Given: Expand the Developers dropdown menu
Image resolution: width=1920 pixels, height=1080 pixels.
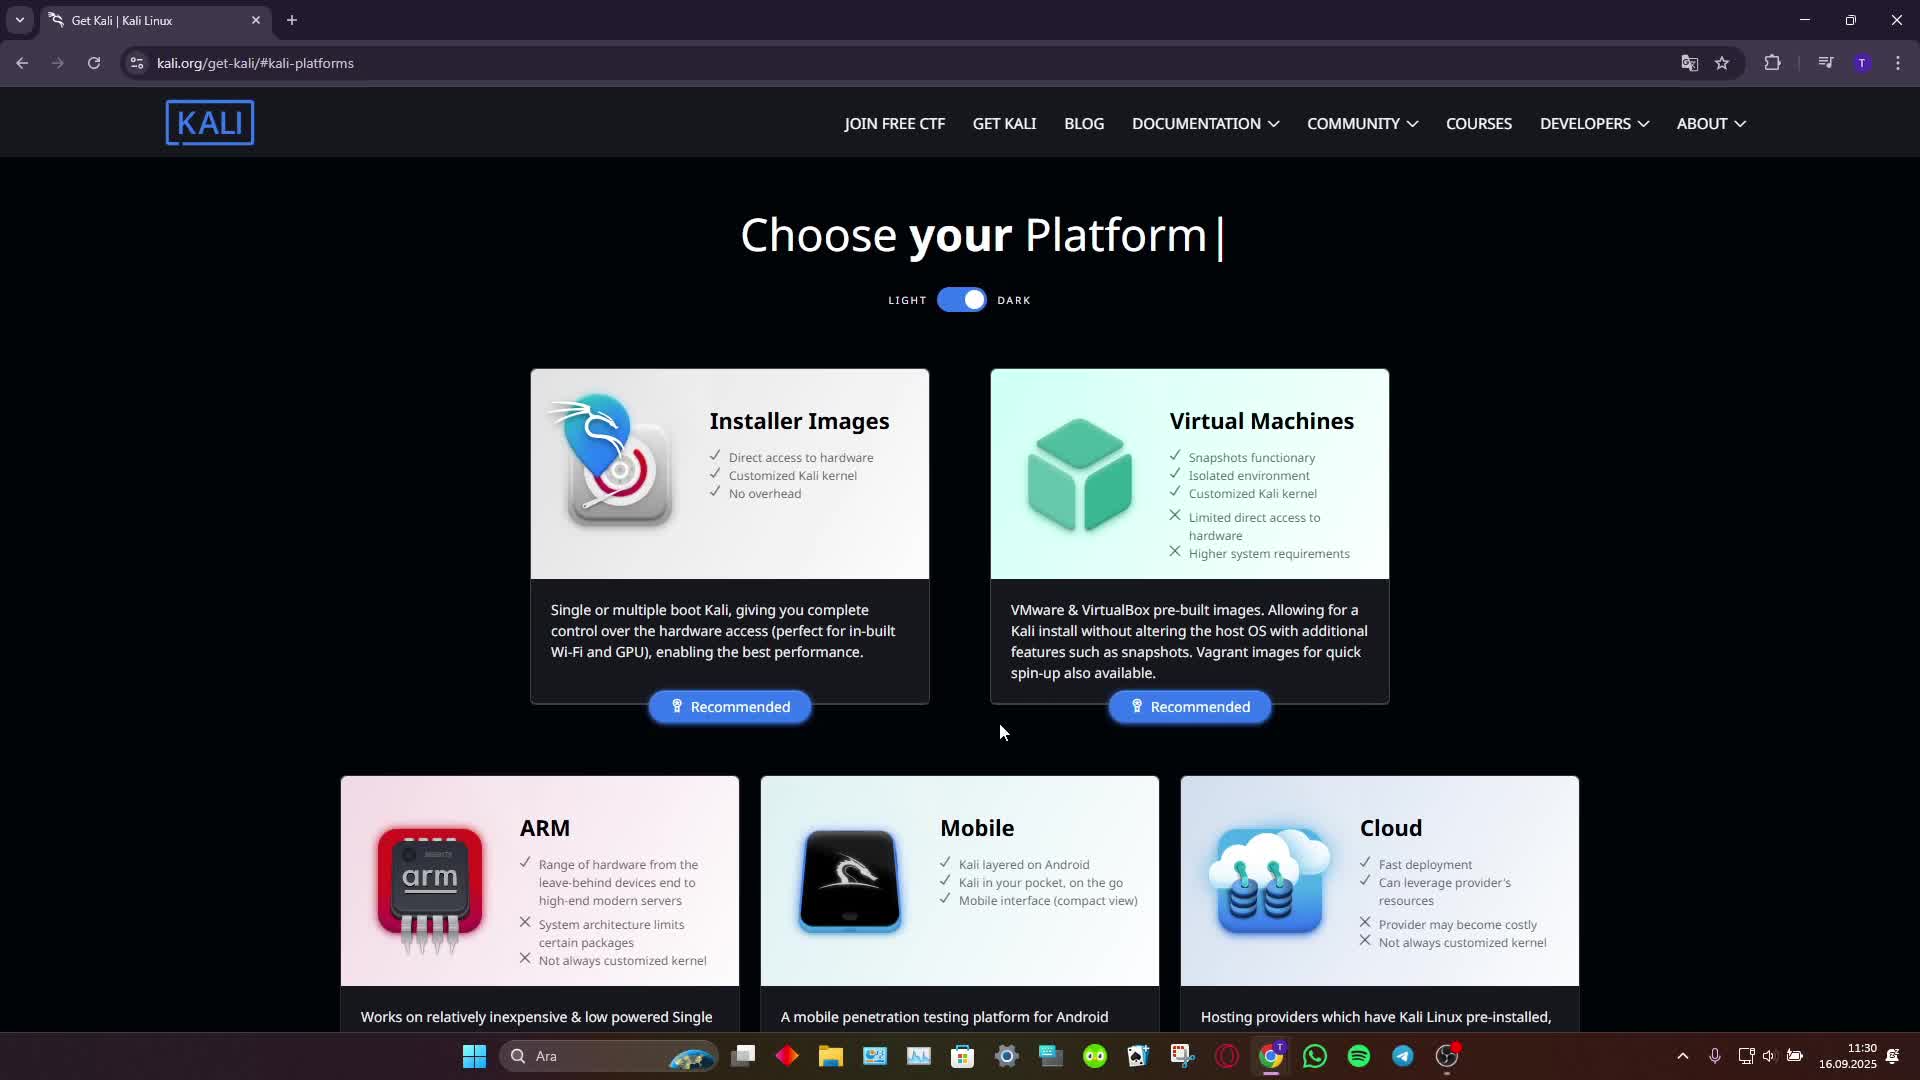Looking at the screenshot, I should [1594, 124].
